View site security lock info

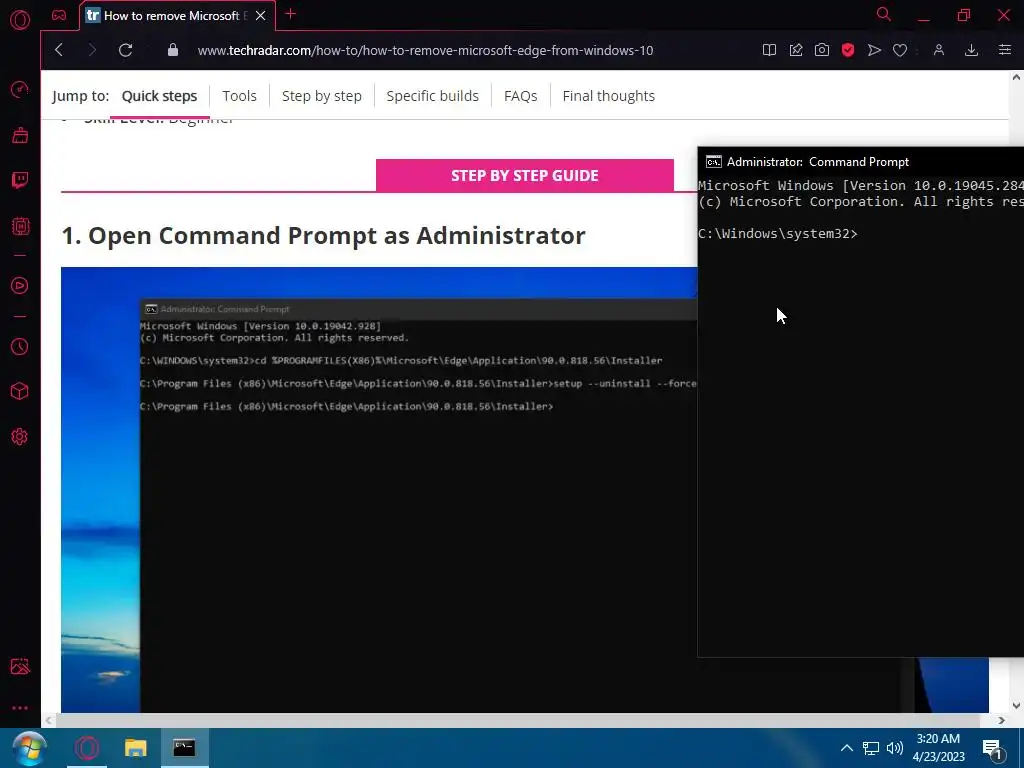click(172, 50)
